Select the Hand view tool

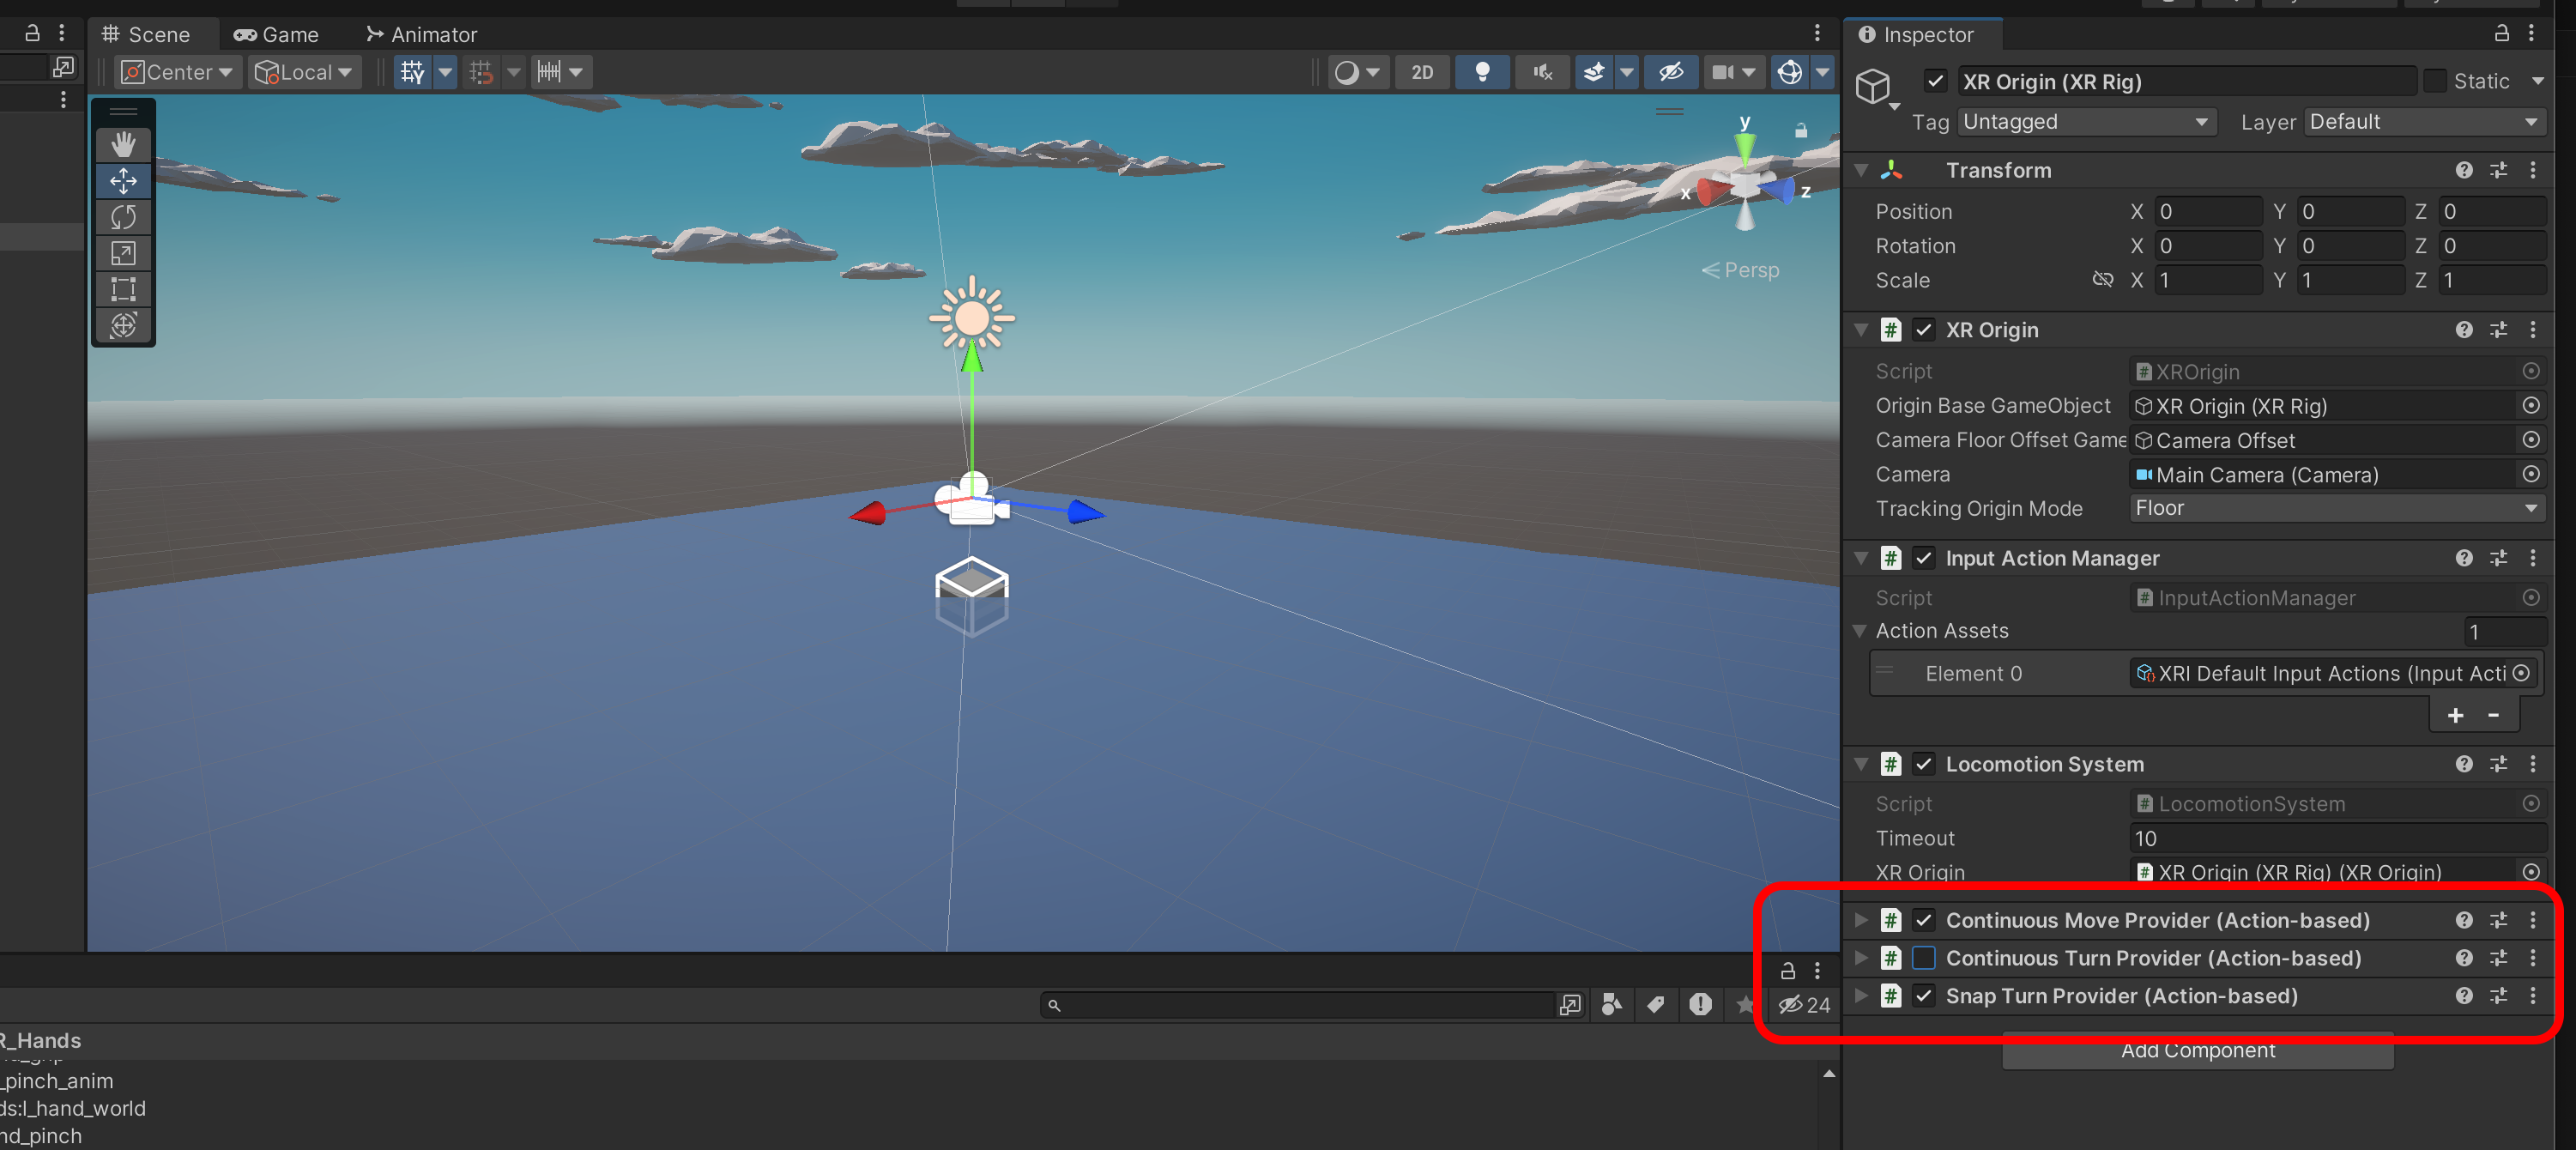(x=123, y=145)
